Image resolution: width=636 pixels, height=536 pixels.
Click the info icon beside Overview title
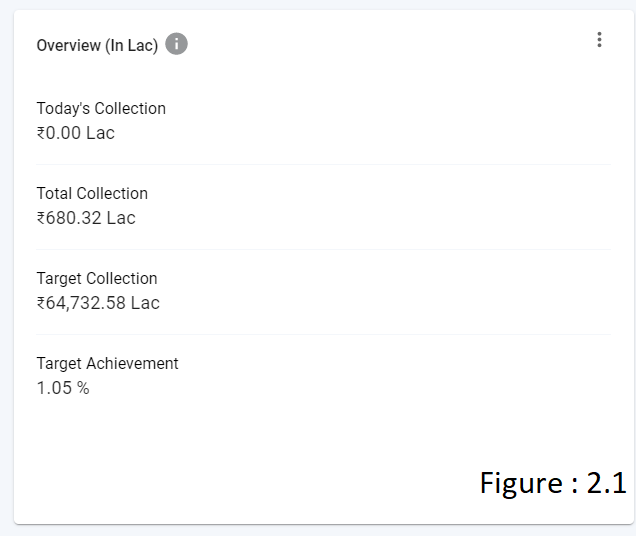[177, 45]
